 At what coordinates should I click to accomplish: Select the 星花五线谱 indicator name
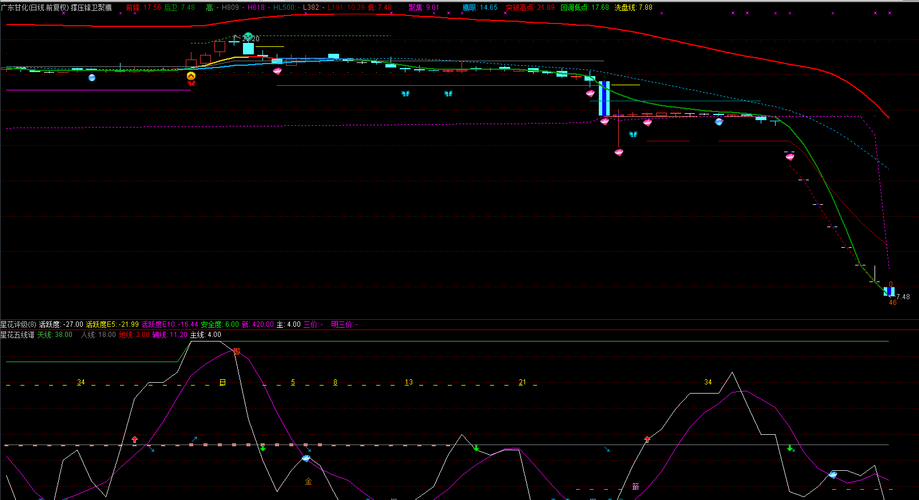point(17,335)
